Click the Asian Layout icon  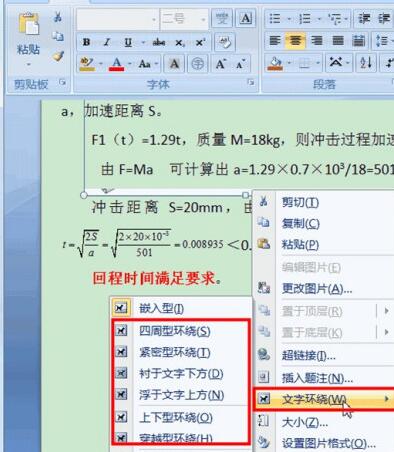click(336, 62)
